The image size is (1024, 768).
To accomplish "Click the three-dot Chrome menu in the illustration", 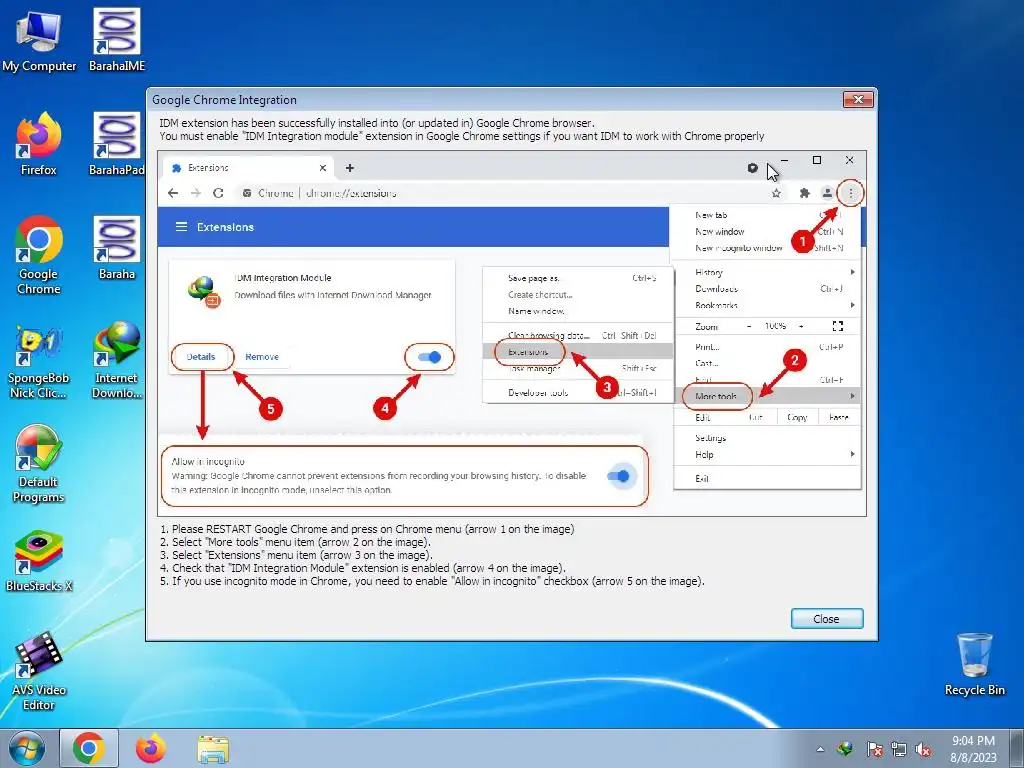I will tap(850, 193).
